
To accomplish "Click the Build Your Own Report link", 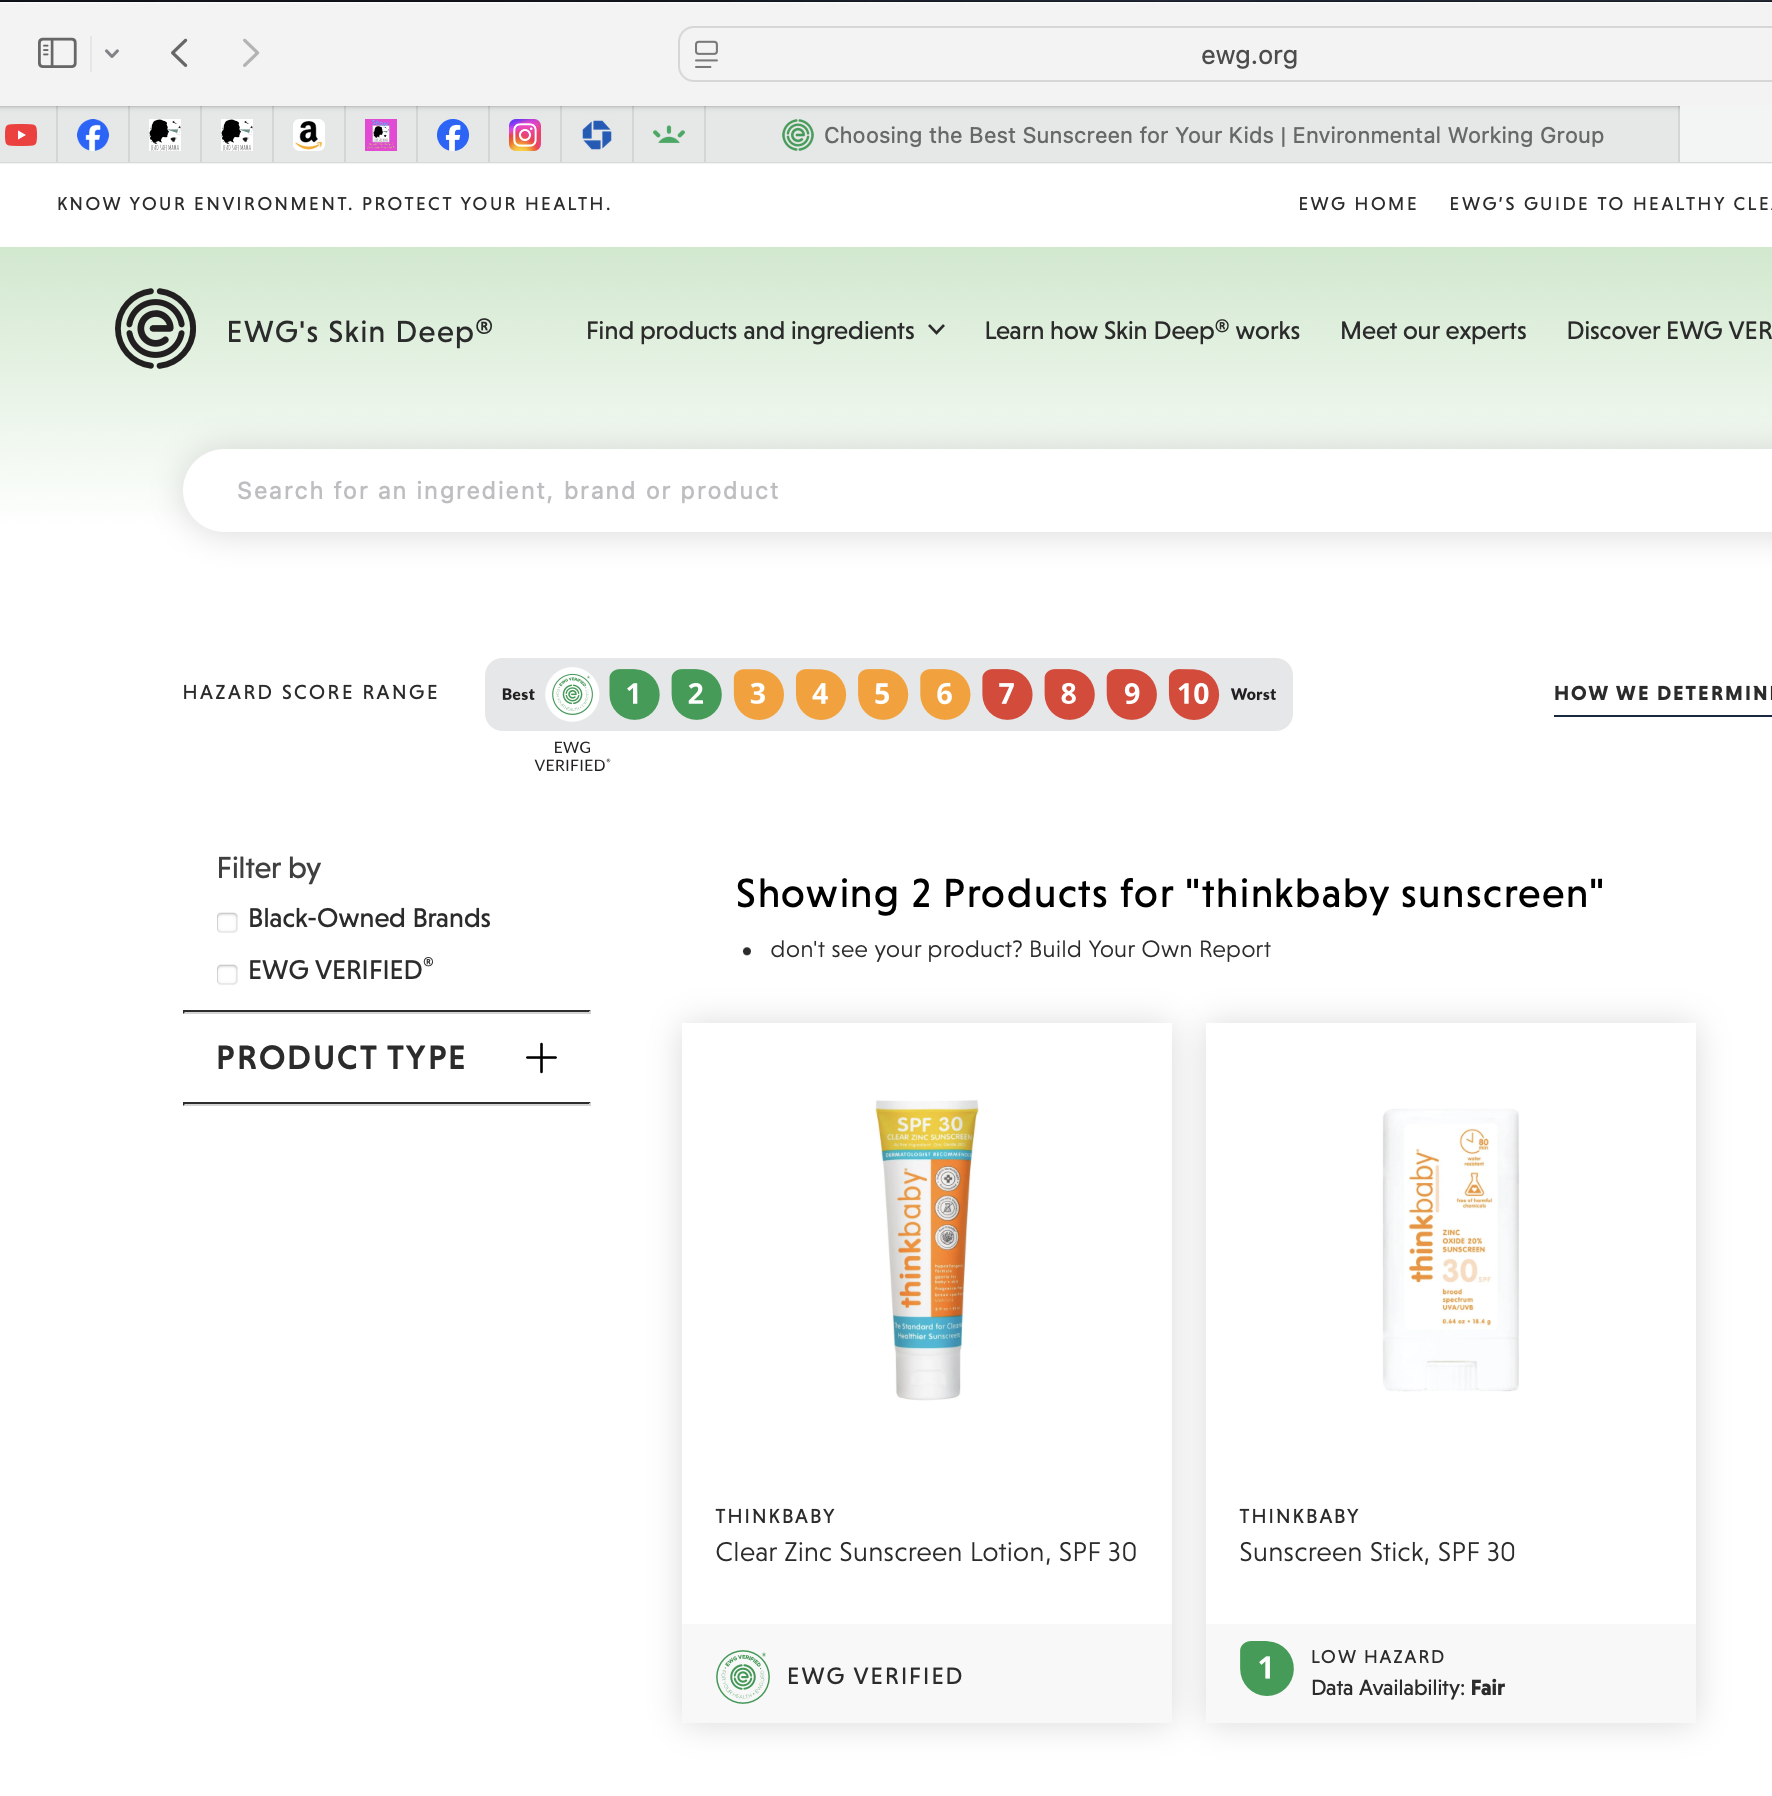I will point(1149,949).
